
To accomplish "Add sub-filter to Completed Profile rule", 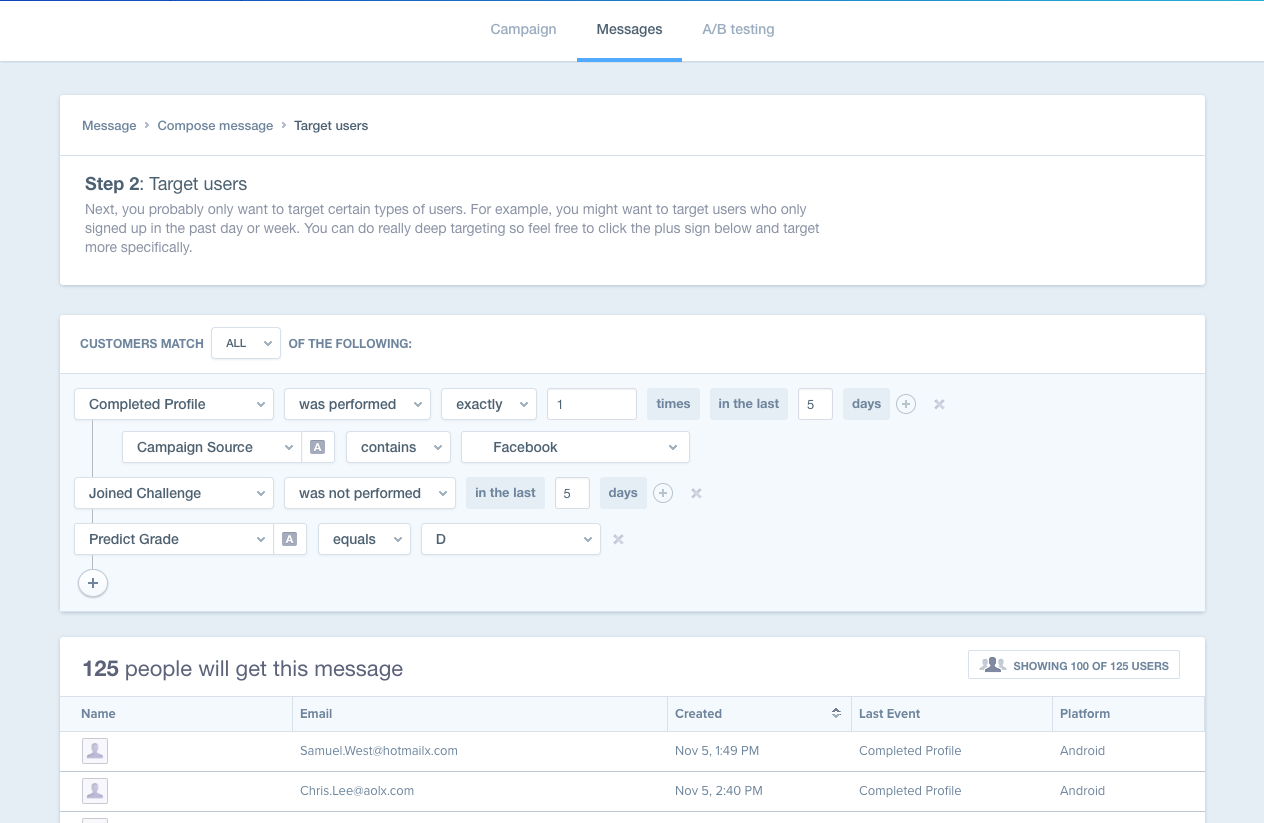I will pyautogui.click(x=906, y=404).
